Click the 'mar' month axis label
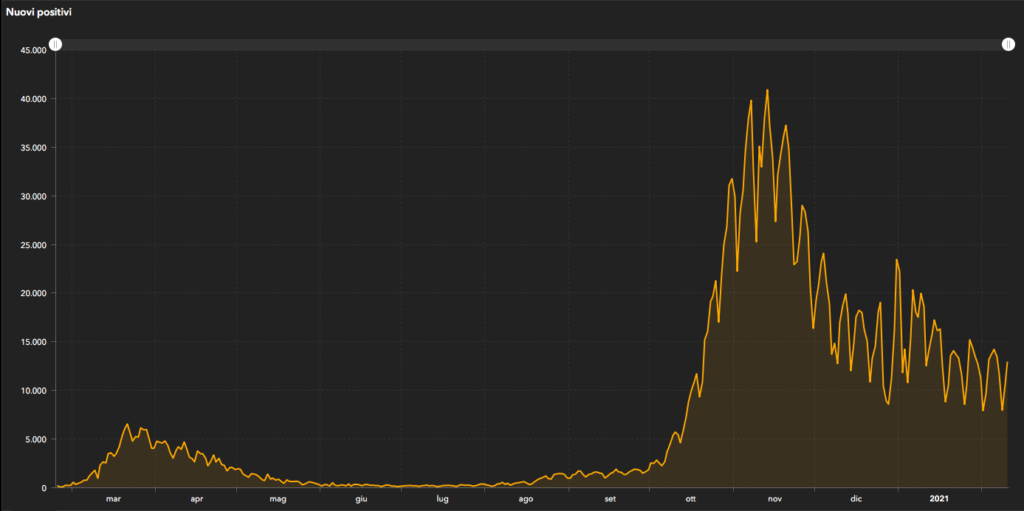The height and width of the screenshot is (511, 1024). click(113, 498)
